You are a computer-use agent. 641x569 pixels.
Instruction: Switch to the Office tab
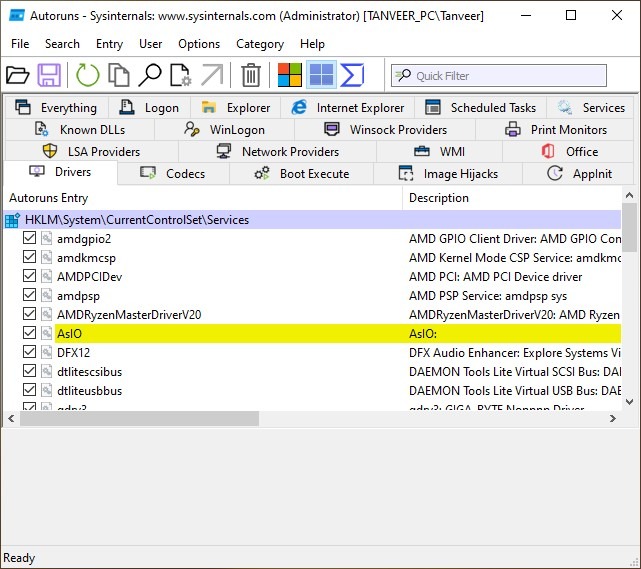569,152
